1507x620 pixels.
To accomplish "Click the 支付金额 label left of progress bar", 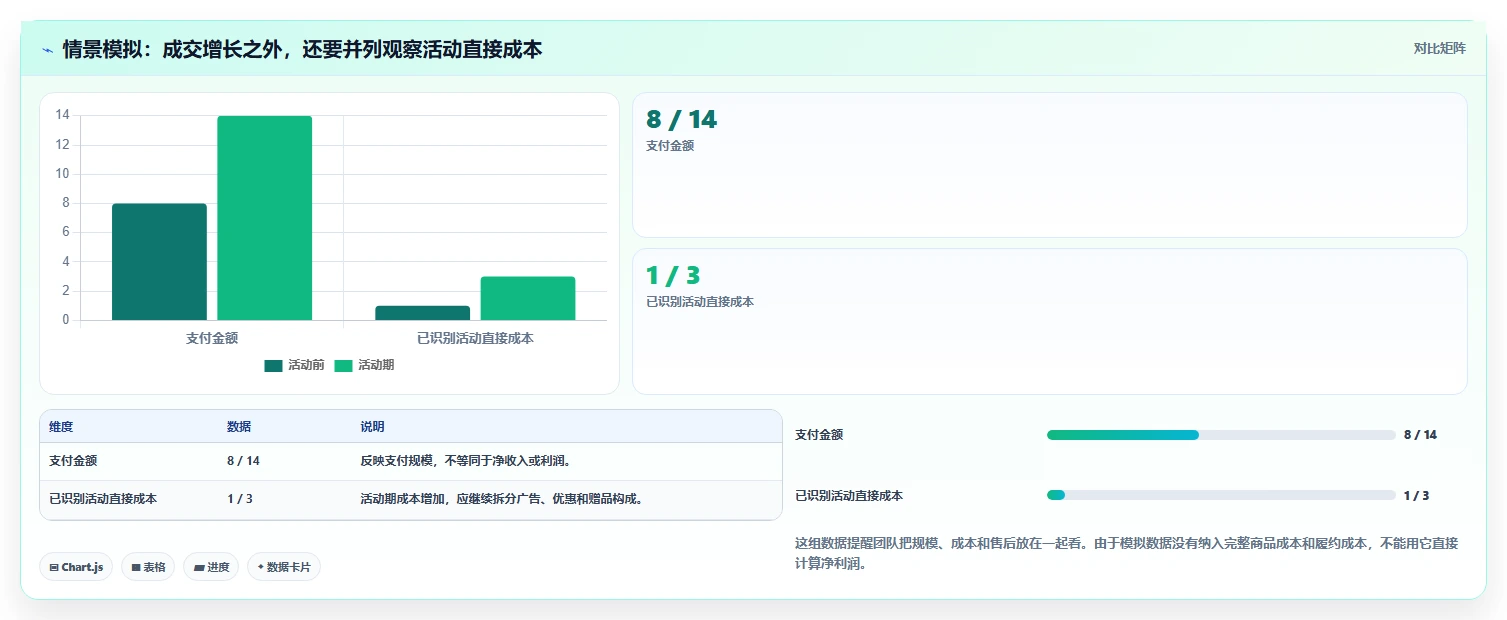I will click(x=819, y=435).
